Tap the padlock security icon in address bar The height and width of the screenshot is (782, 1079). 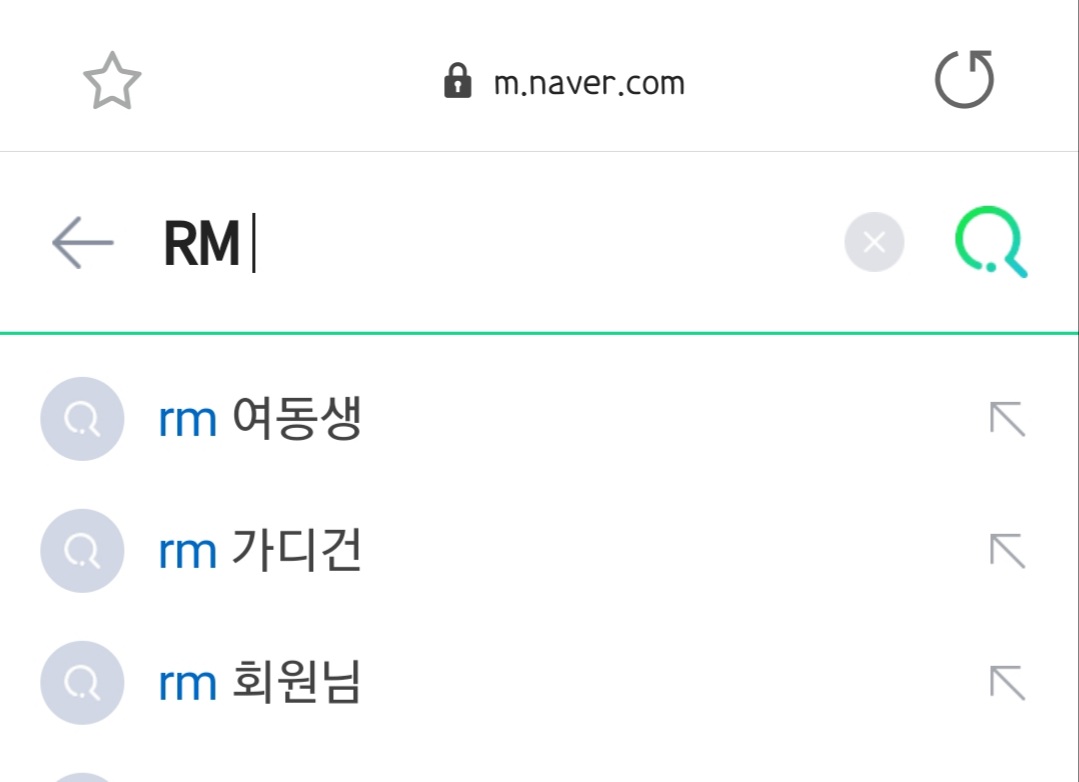point(458,81)
